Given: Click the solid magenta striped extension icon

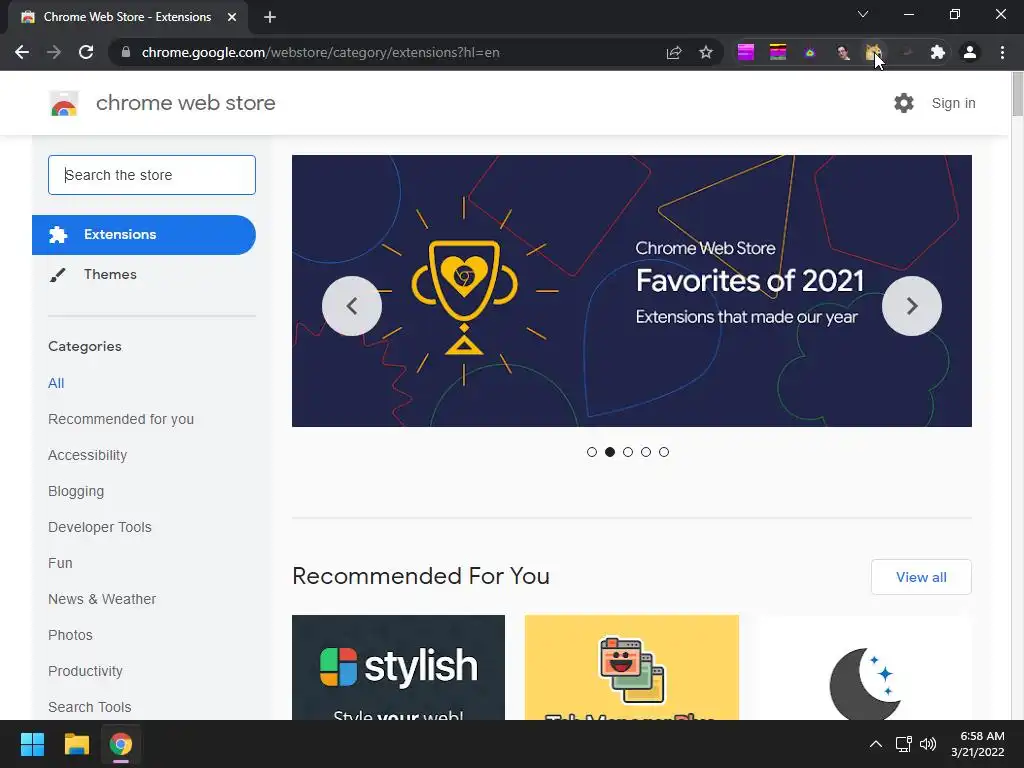Looking at the screenshot, I should pyautogui.click(x=746, y=52).
